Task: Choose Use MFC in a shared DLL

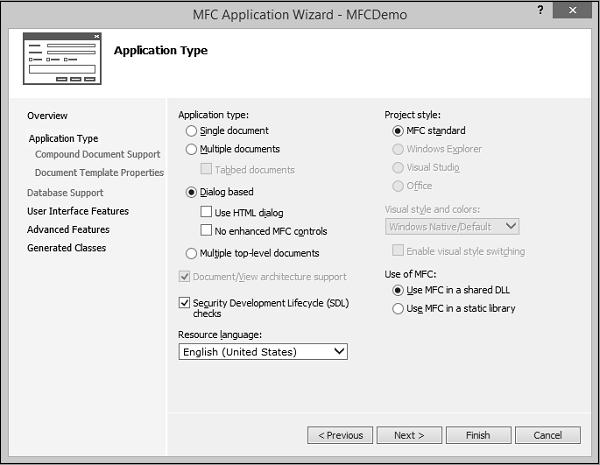Action: (x=398, y=290)
